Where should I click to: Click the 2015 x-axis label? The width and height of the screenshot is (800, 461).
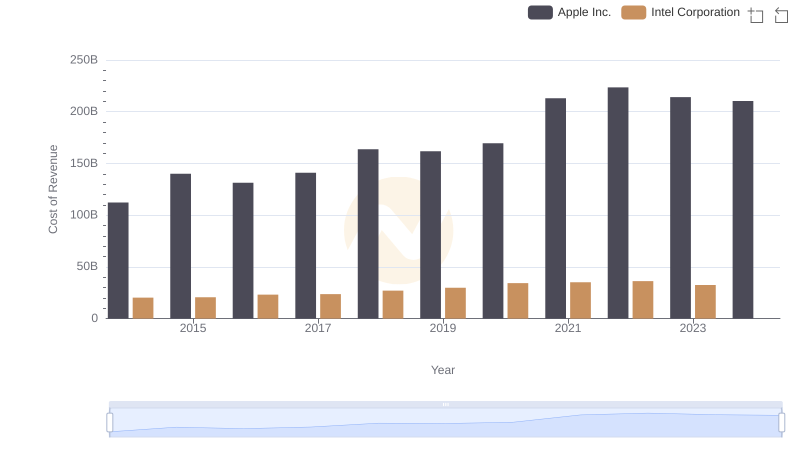pos(193,328)
